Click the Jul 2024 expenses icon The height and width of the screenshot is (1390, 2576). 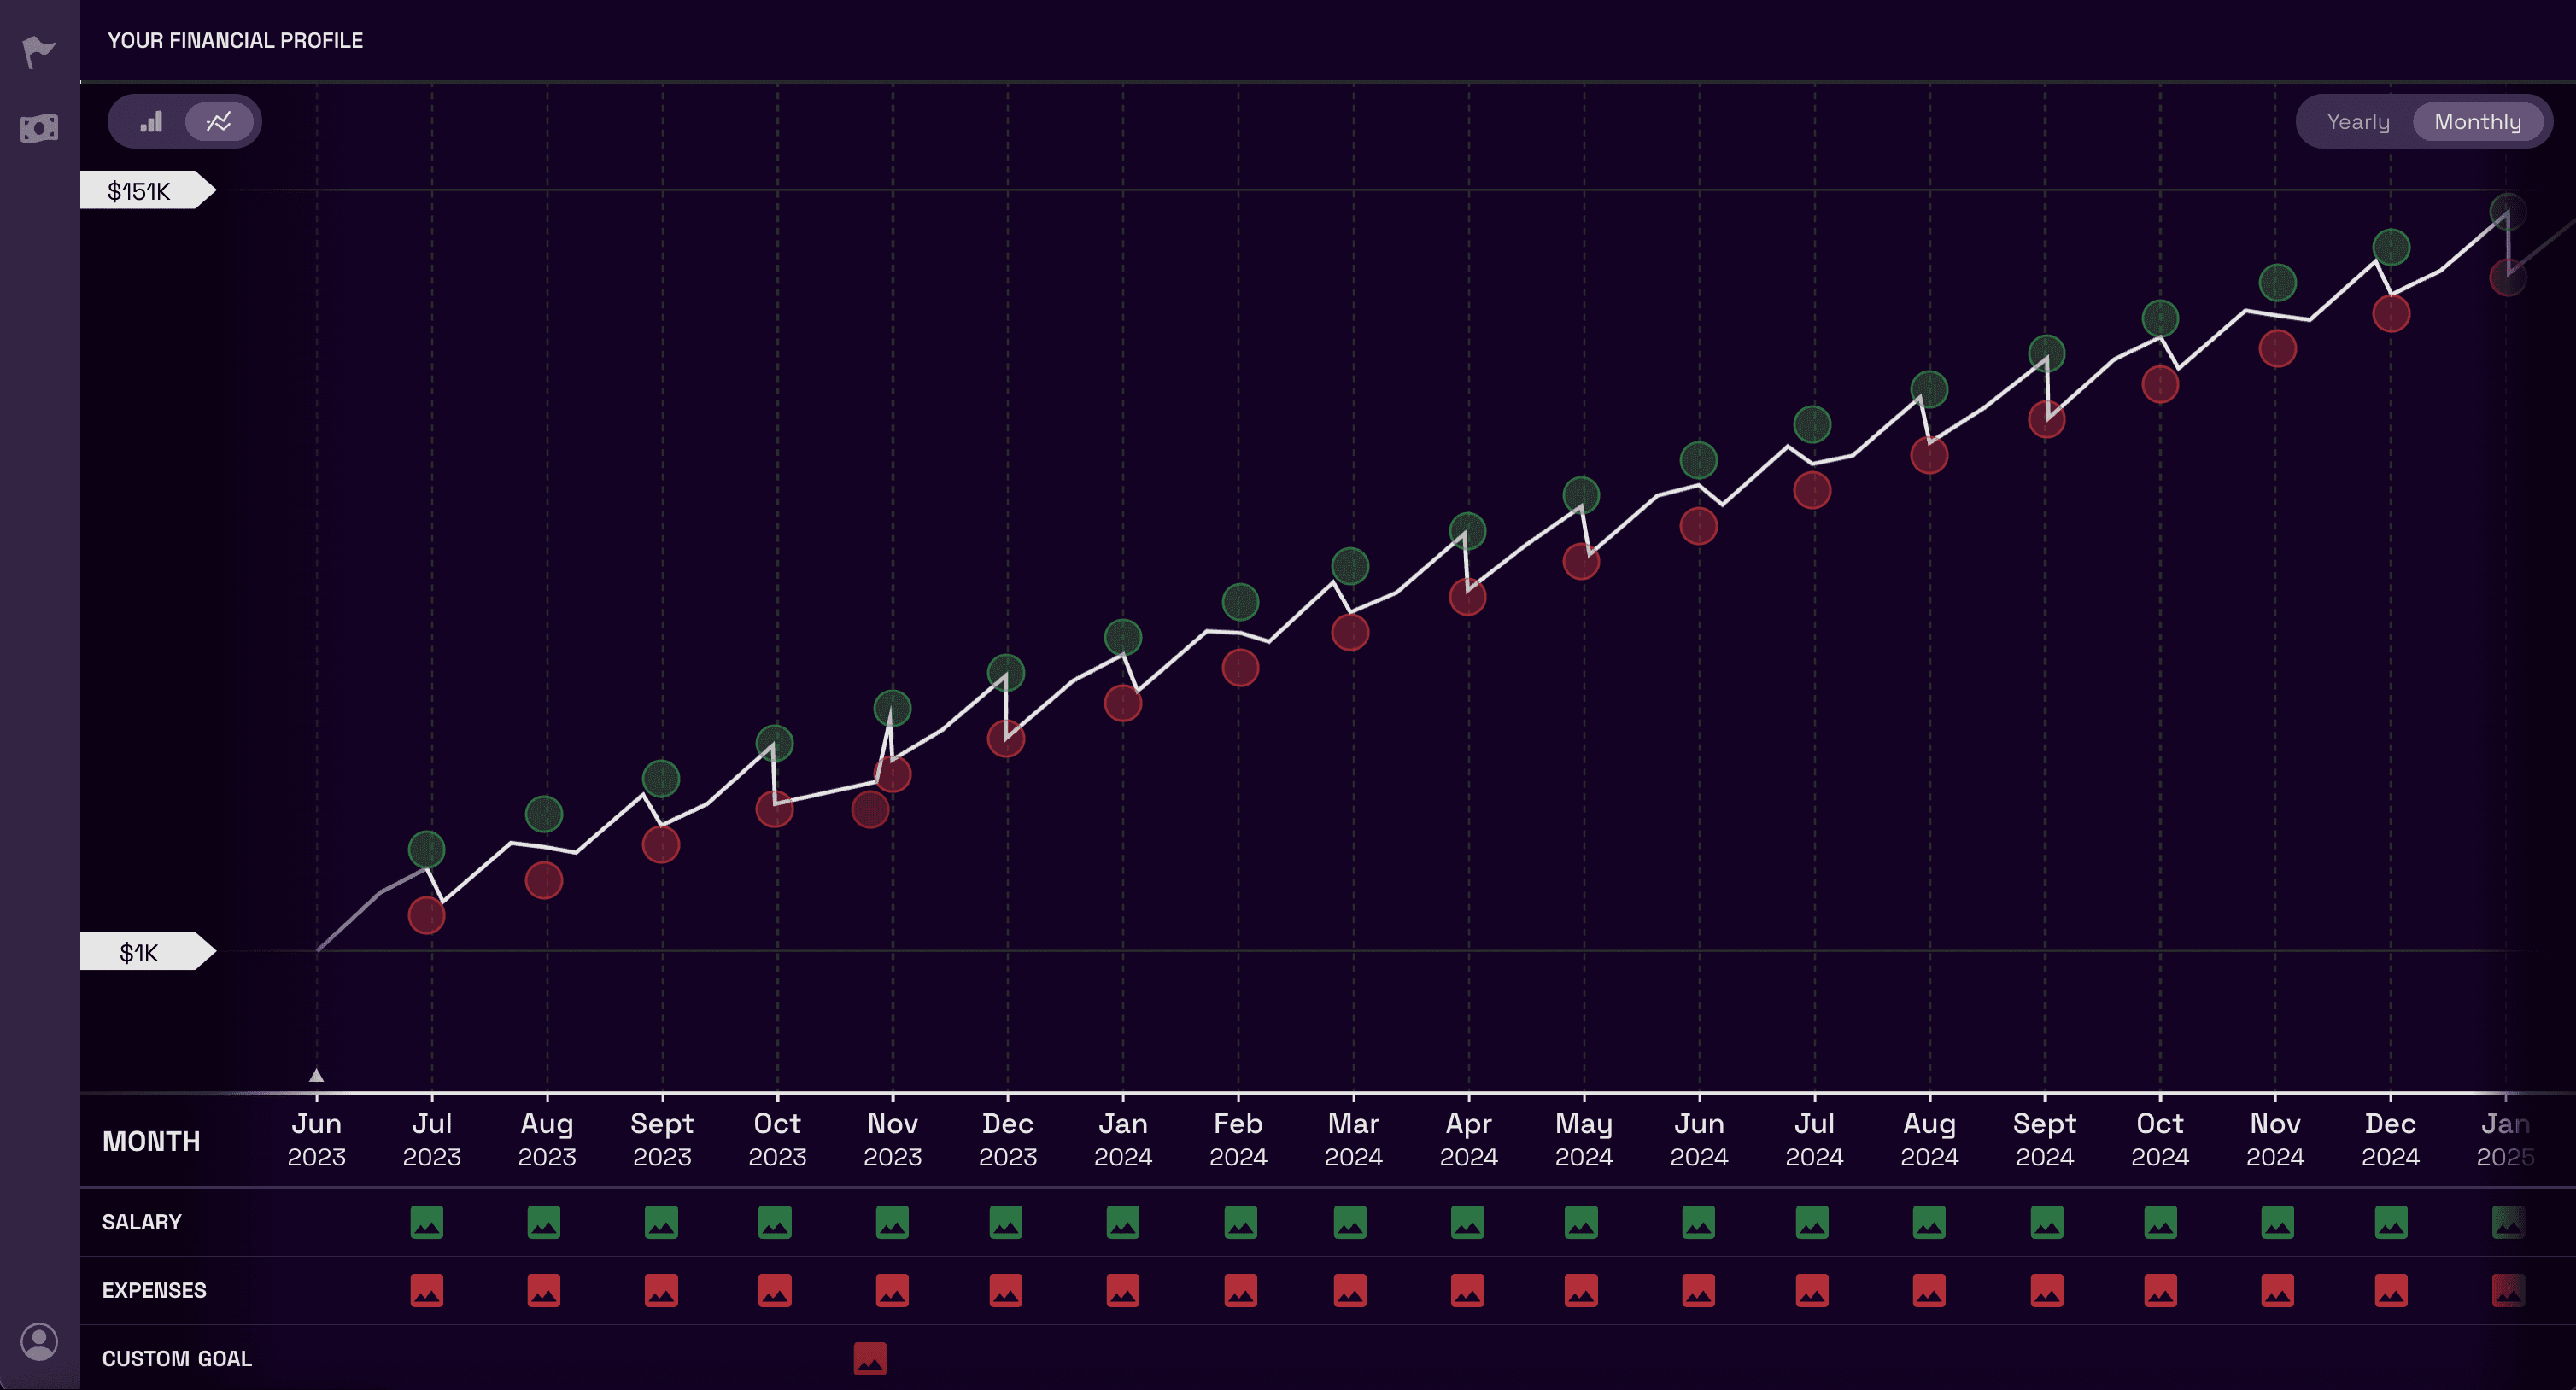click(x=1812, y=1290)
